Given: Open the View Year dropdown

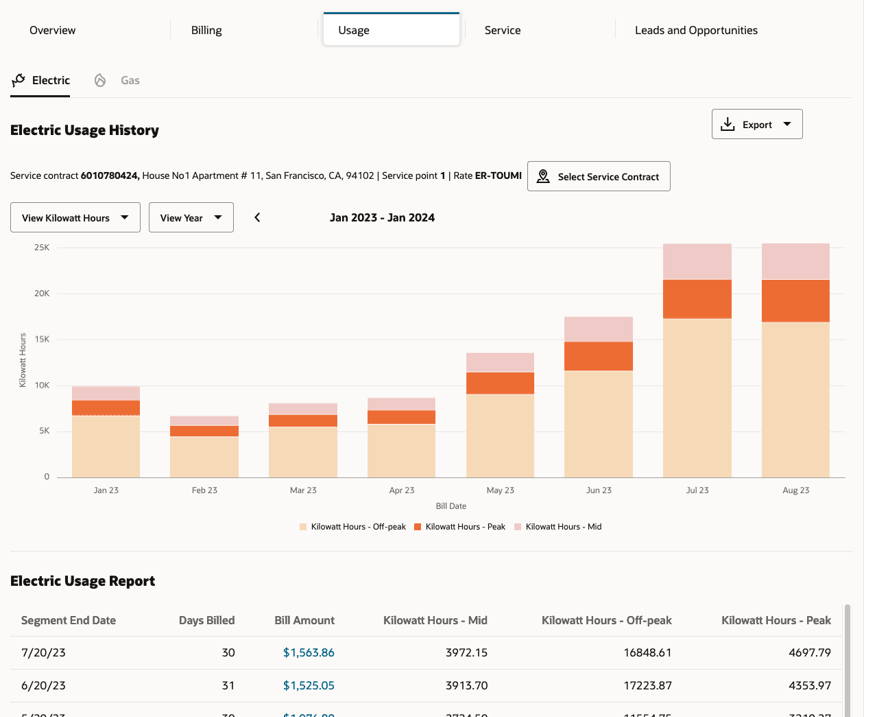Looking at the screenshot, I should click(191, 218).
